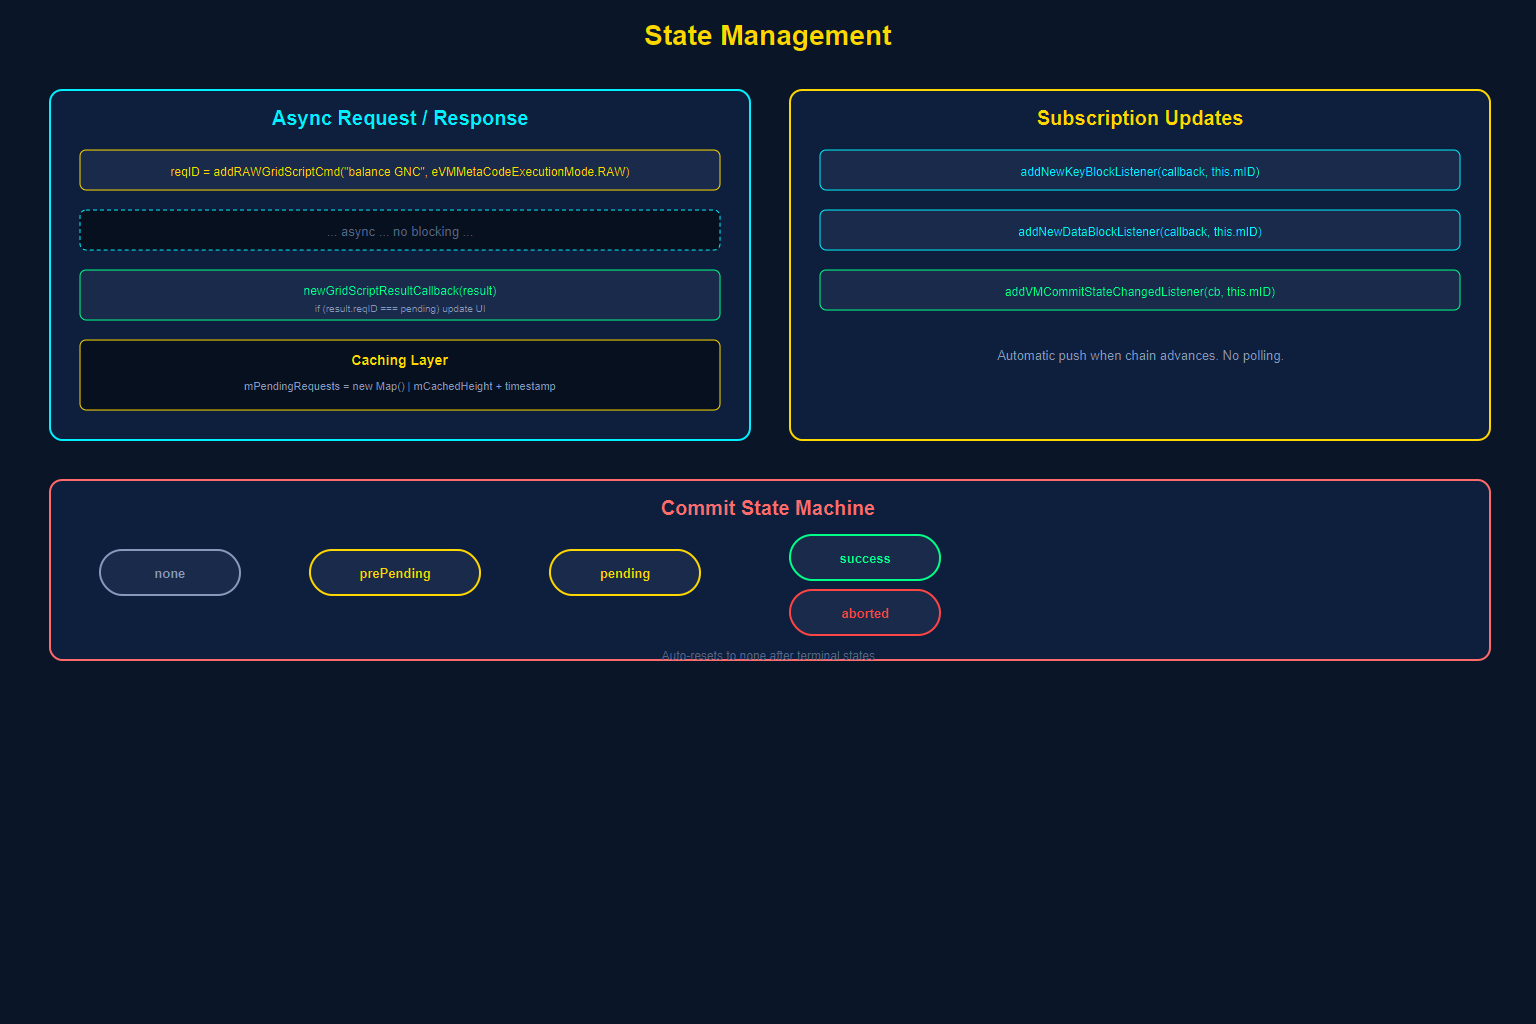Screen dimensions: 1536x1024
Task: Open the Async Request / Response panel header
Action: (399, 118)
